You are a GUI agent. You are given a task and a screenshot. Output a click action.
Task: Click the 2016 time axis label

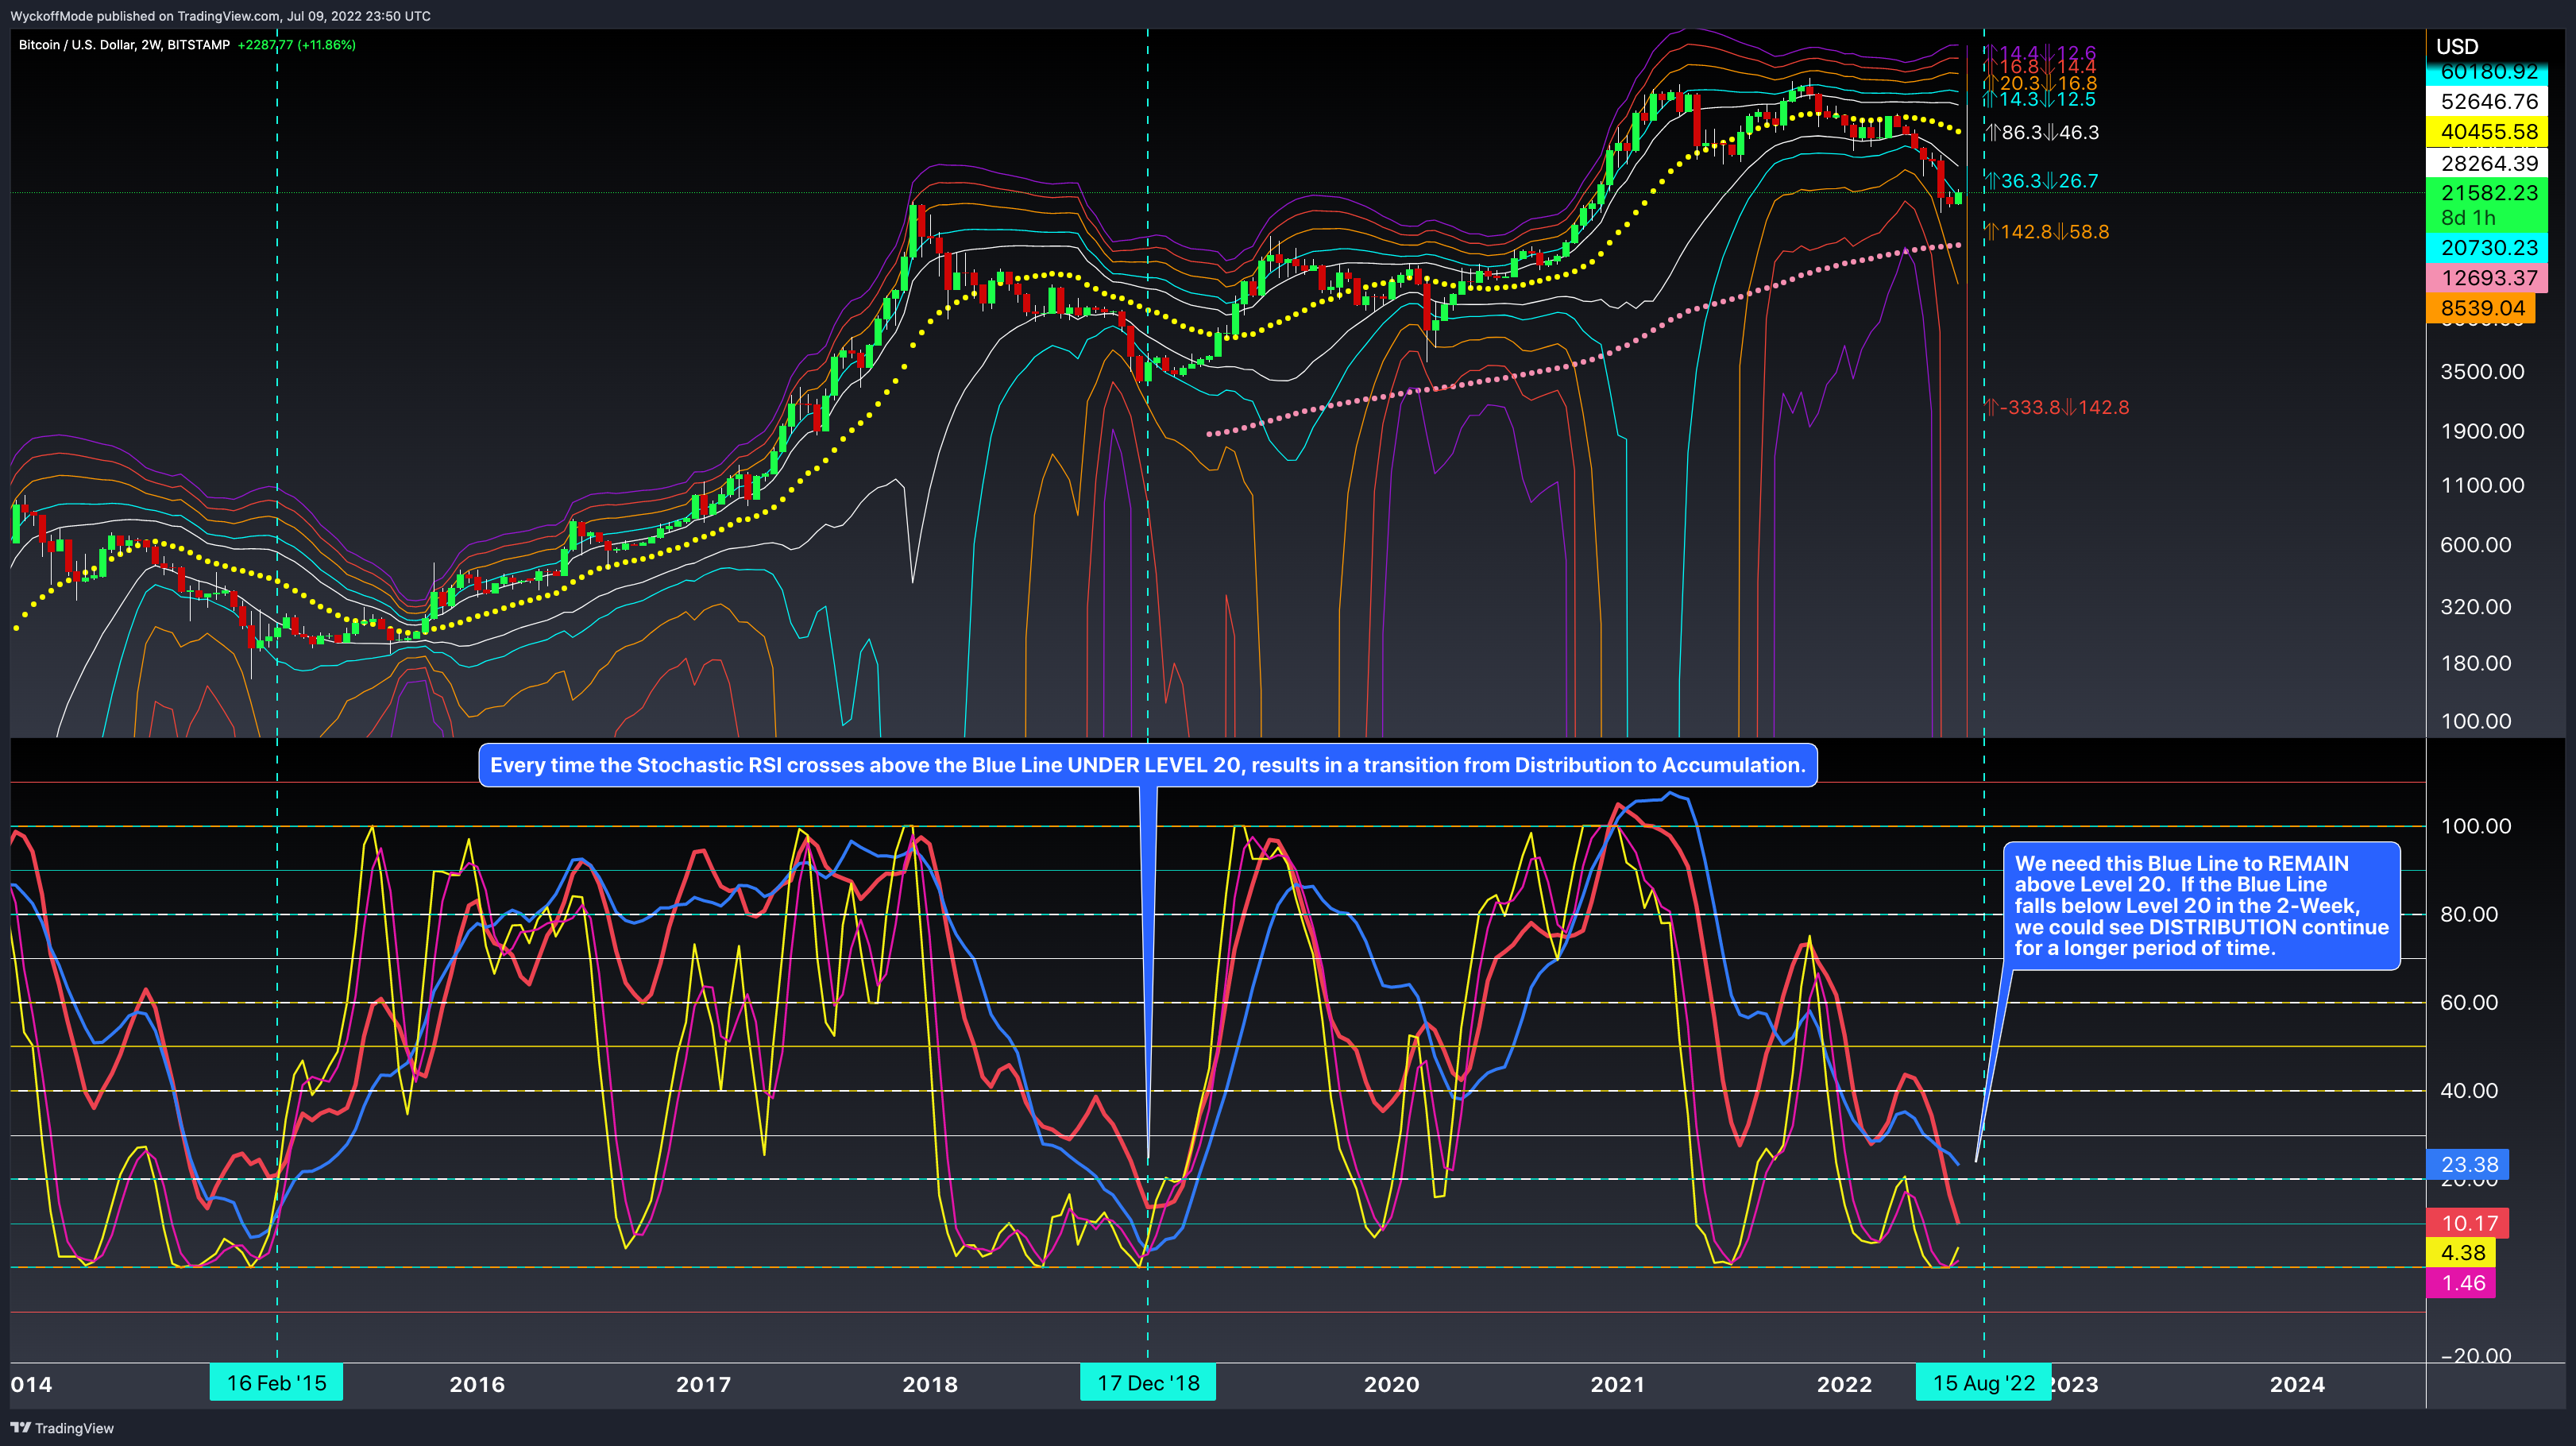tap(477, 1384)
